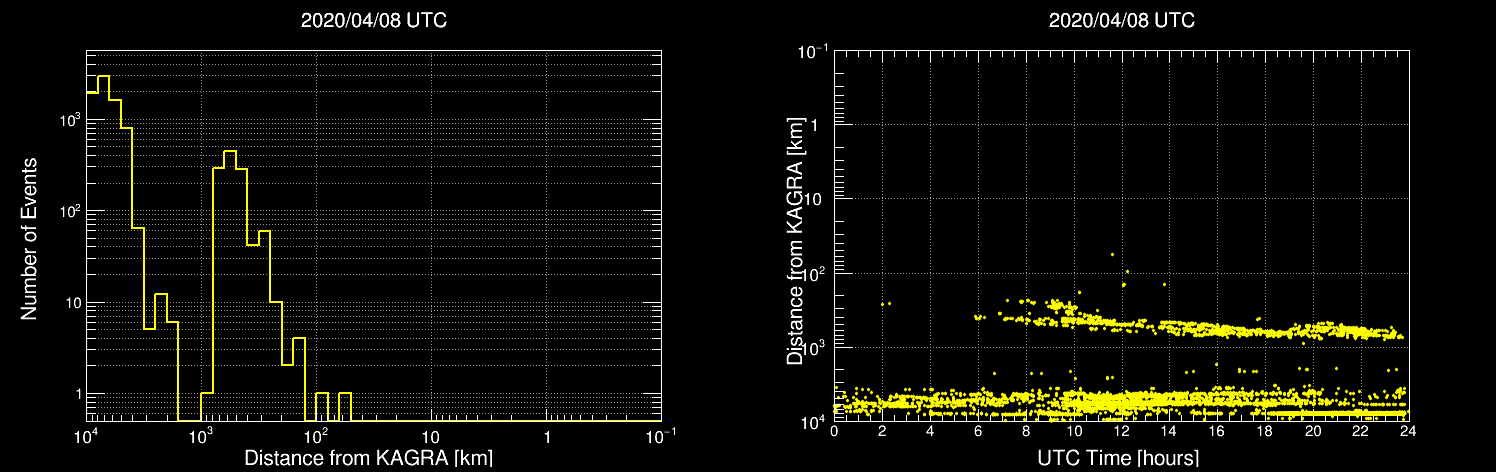Click the 10 tick on histogram x-axis
This screenshot has width=1496, height=472.
(x=431, y=439)
